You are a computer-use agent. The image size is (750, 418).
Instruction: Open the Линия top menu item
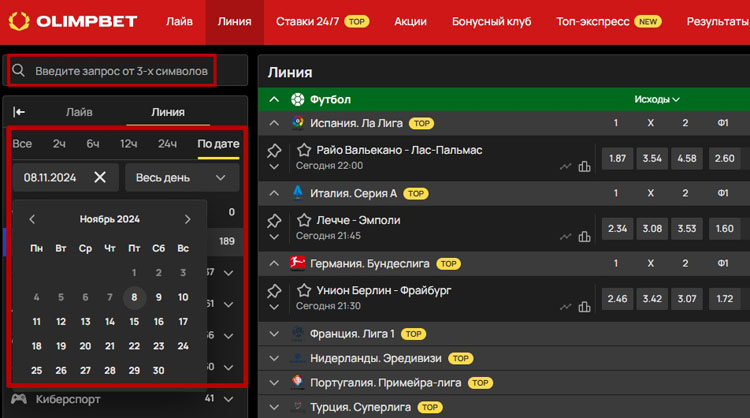pyautogui.click(x=234, y=22)
